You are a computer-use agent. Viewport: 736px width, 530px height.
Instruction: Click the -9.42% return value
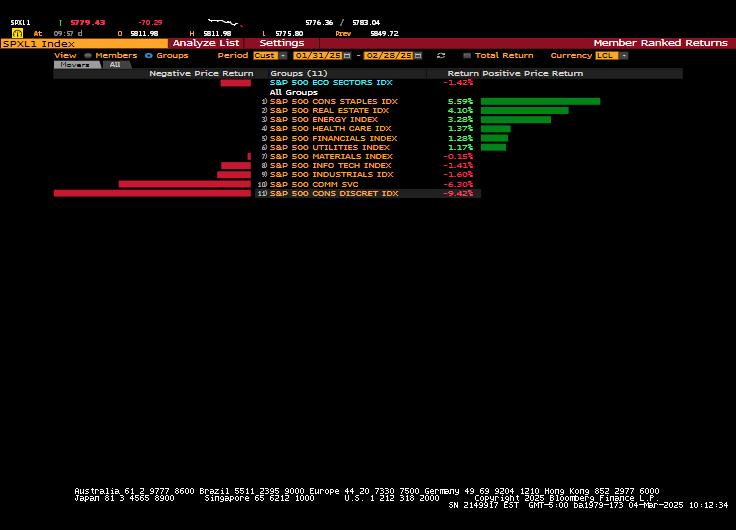click(x=458, y=193)
